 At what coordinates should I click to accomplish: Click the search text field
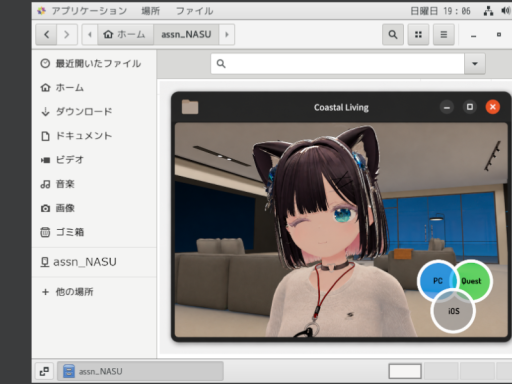(x=337, y=63)
